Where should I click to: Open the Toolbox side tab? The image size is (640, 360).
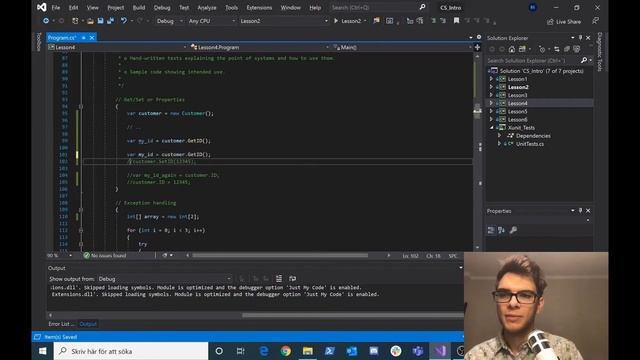(x=39, y=42)
